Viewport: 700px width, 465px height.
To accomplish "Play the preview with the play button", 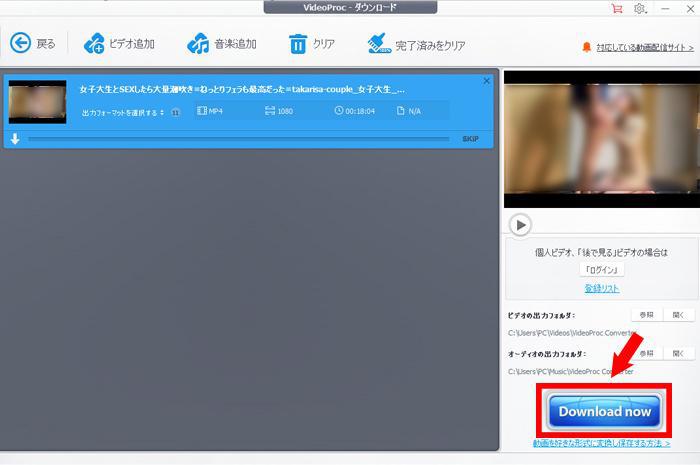I will click(x=520, y=225).
